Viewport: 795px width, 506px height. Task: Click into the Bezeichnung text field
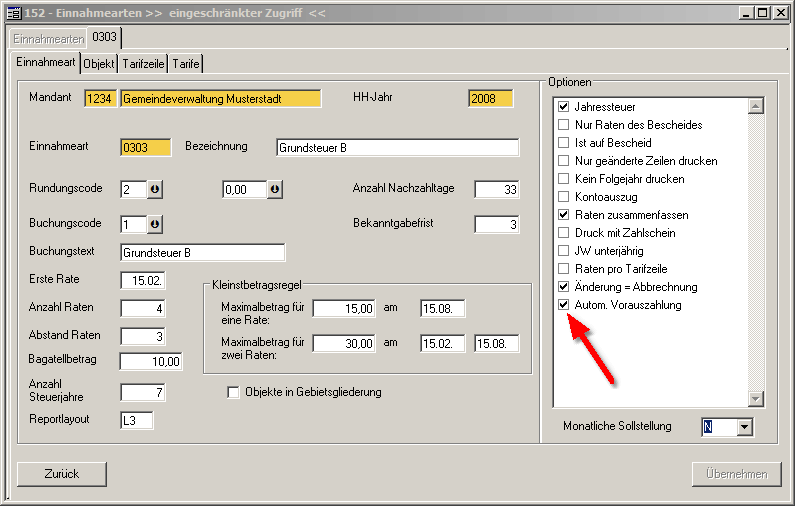[x=397, y=148]
